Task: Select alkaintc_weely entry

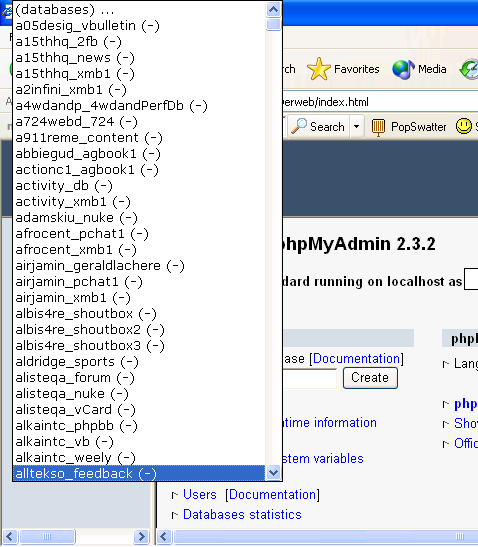Action: click(x=139, y=458)
